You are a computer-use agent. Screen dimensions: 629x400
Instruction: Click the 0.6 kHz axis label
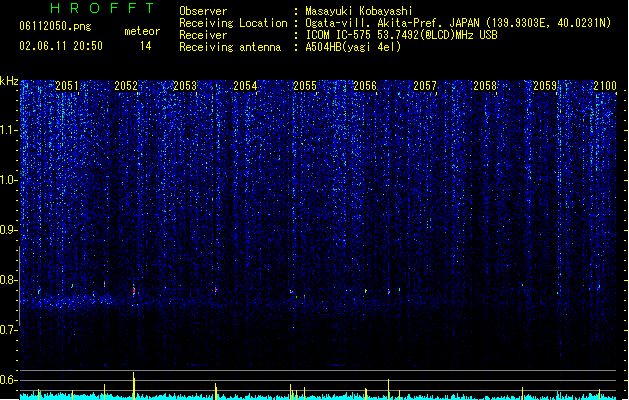click(8, 380)
